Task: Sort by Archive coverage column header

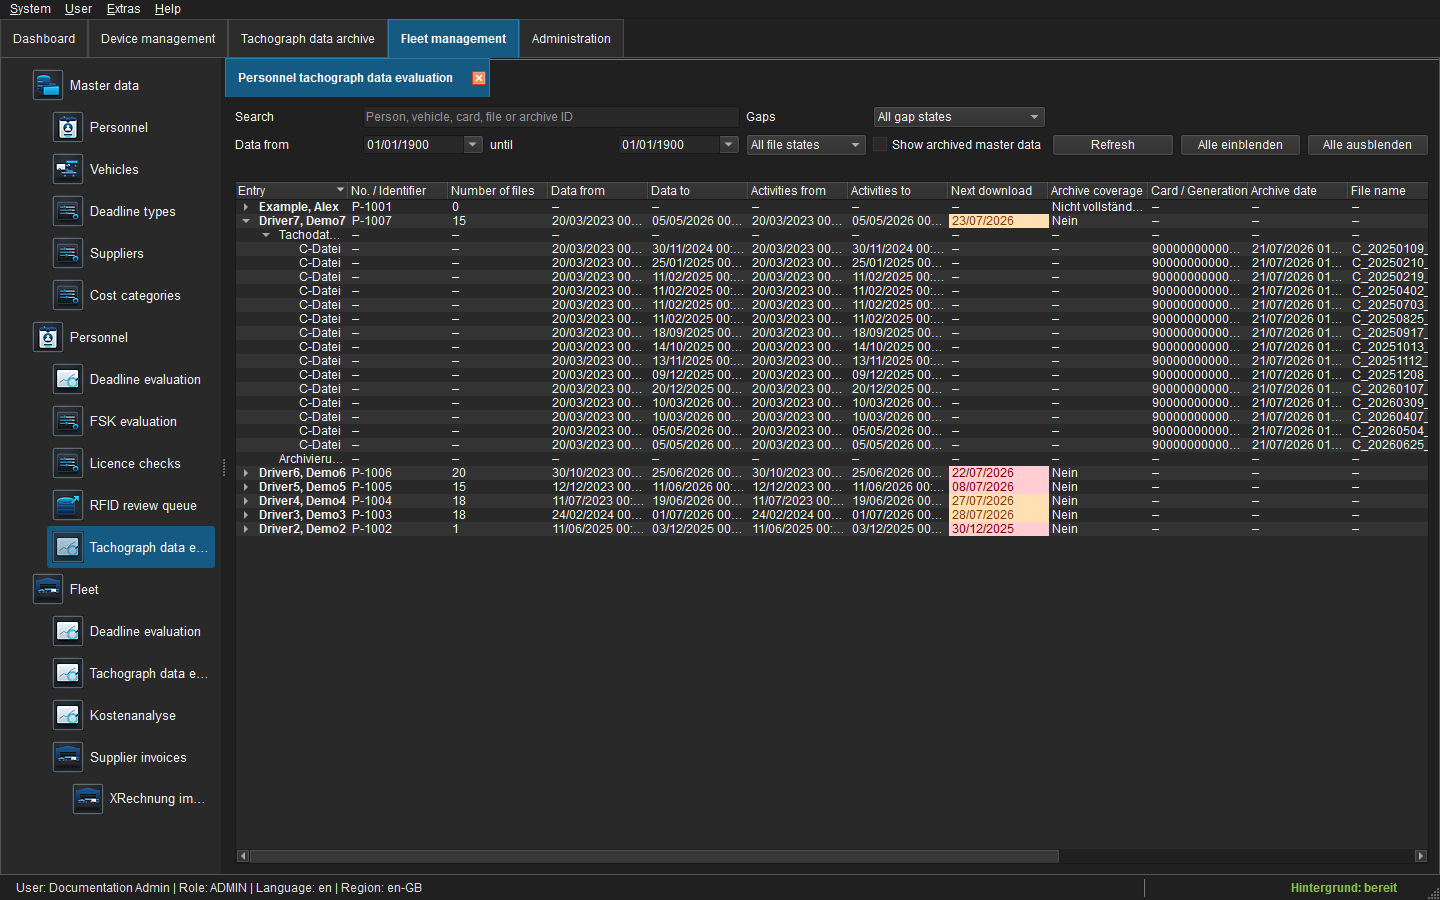Action: [1097, 190]
